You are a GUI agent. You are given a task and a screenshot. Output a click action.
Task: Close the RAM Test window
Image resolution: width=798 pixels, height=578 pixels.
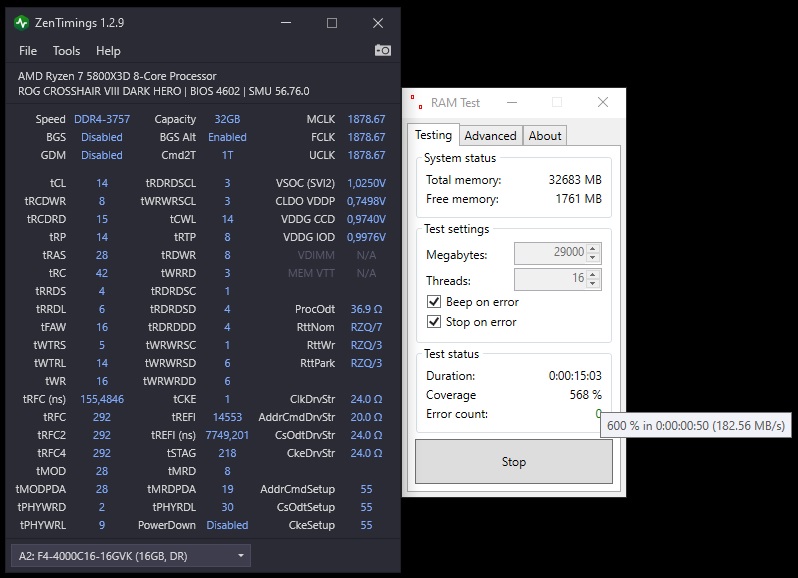603,102
